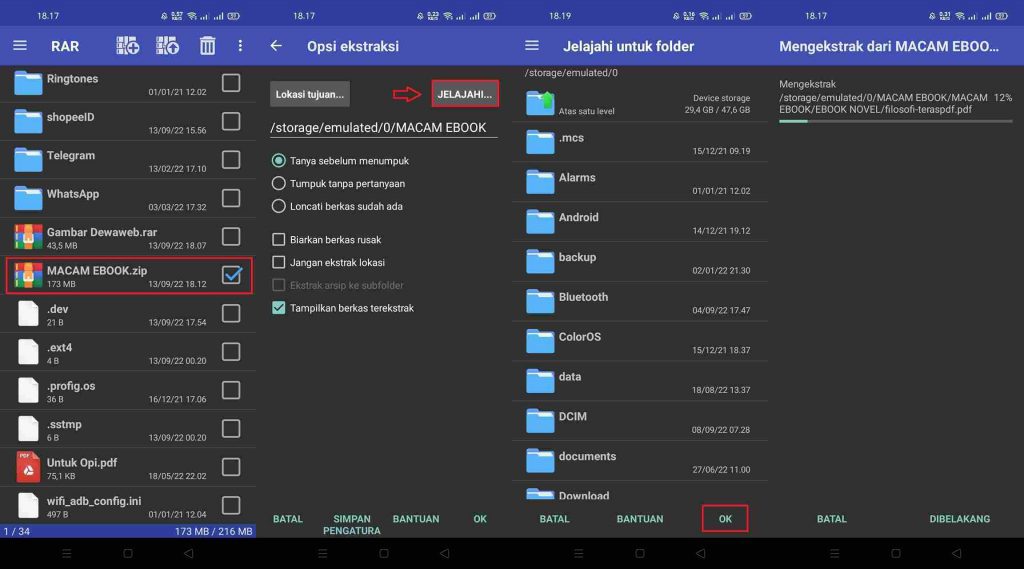Screen dimensions: 1024x569
Task: Open hamburger menu beside Jelajahi untuk folder
Action: click(532, 46)
